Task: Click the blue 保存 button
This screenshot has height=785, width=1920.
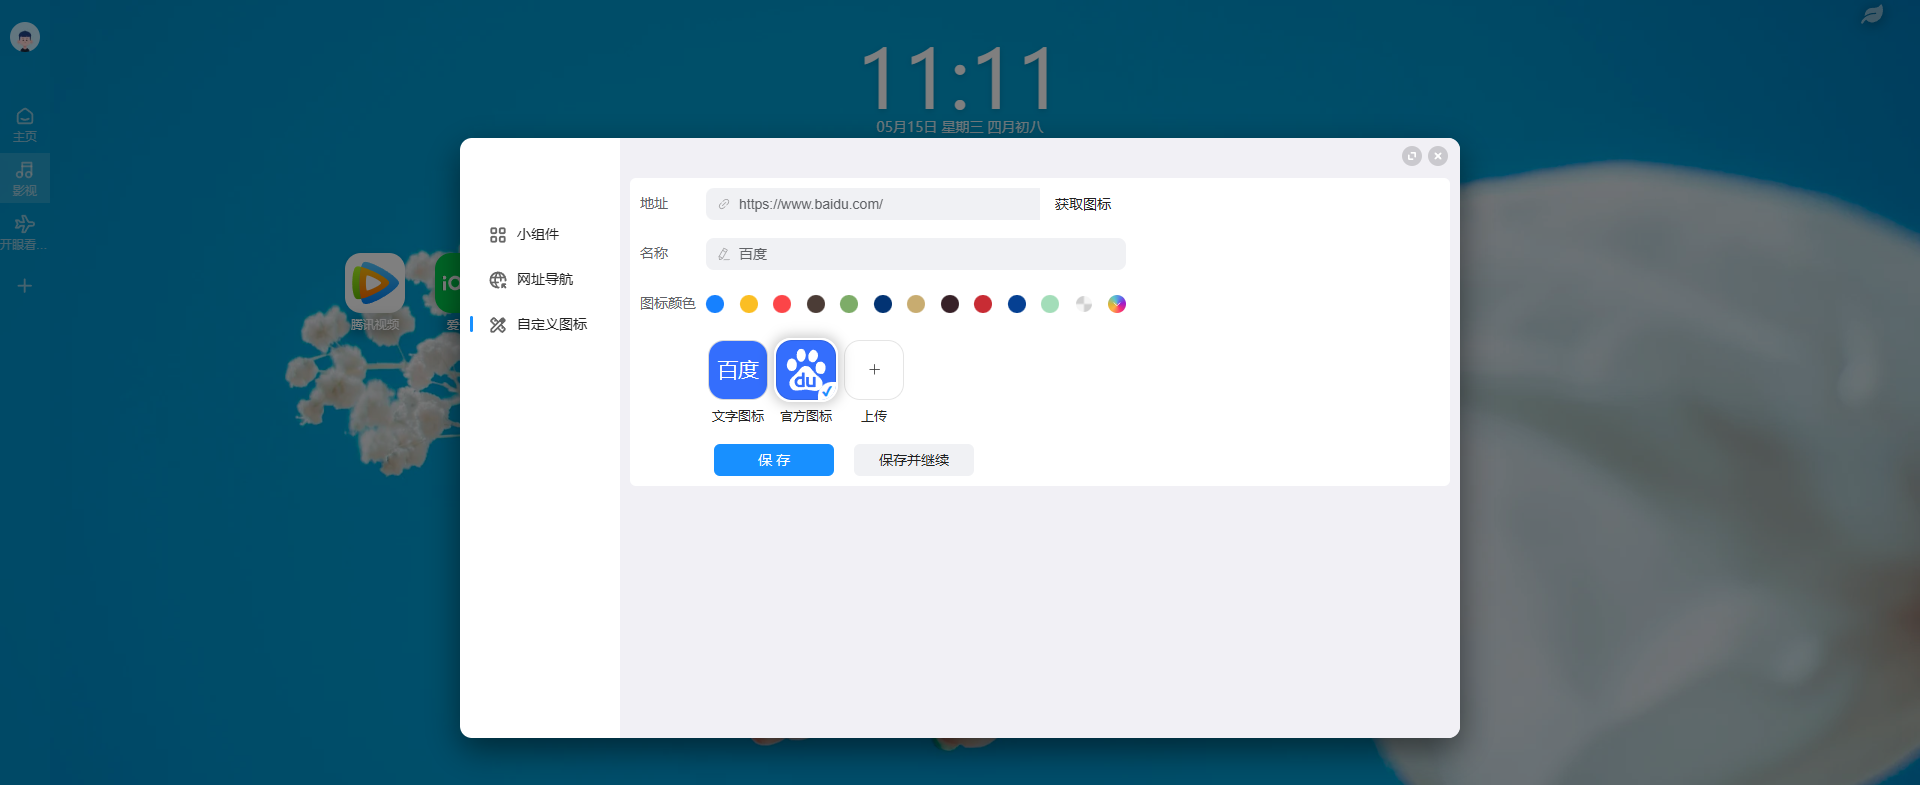Action: [x=774, y=460]
